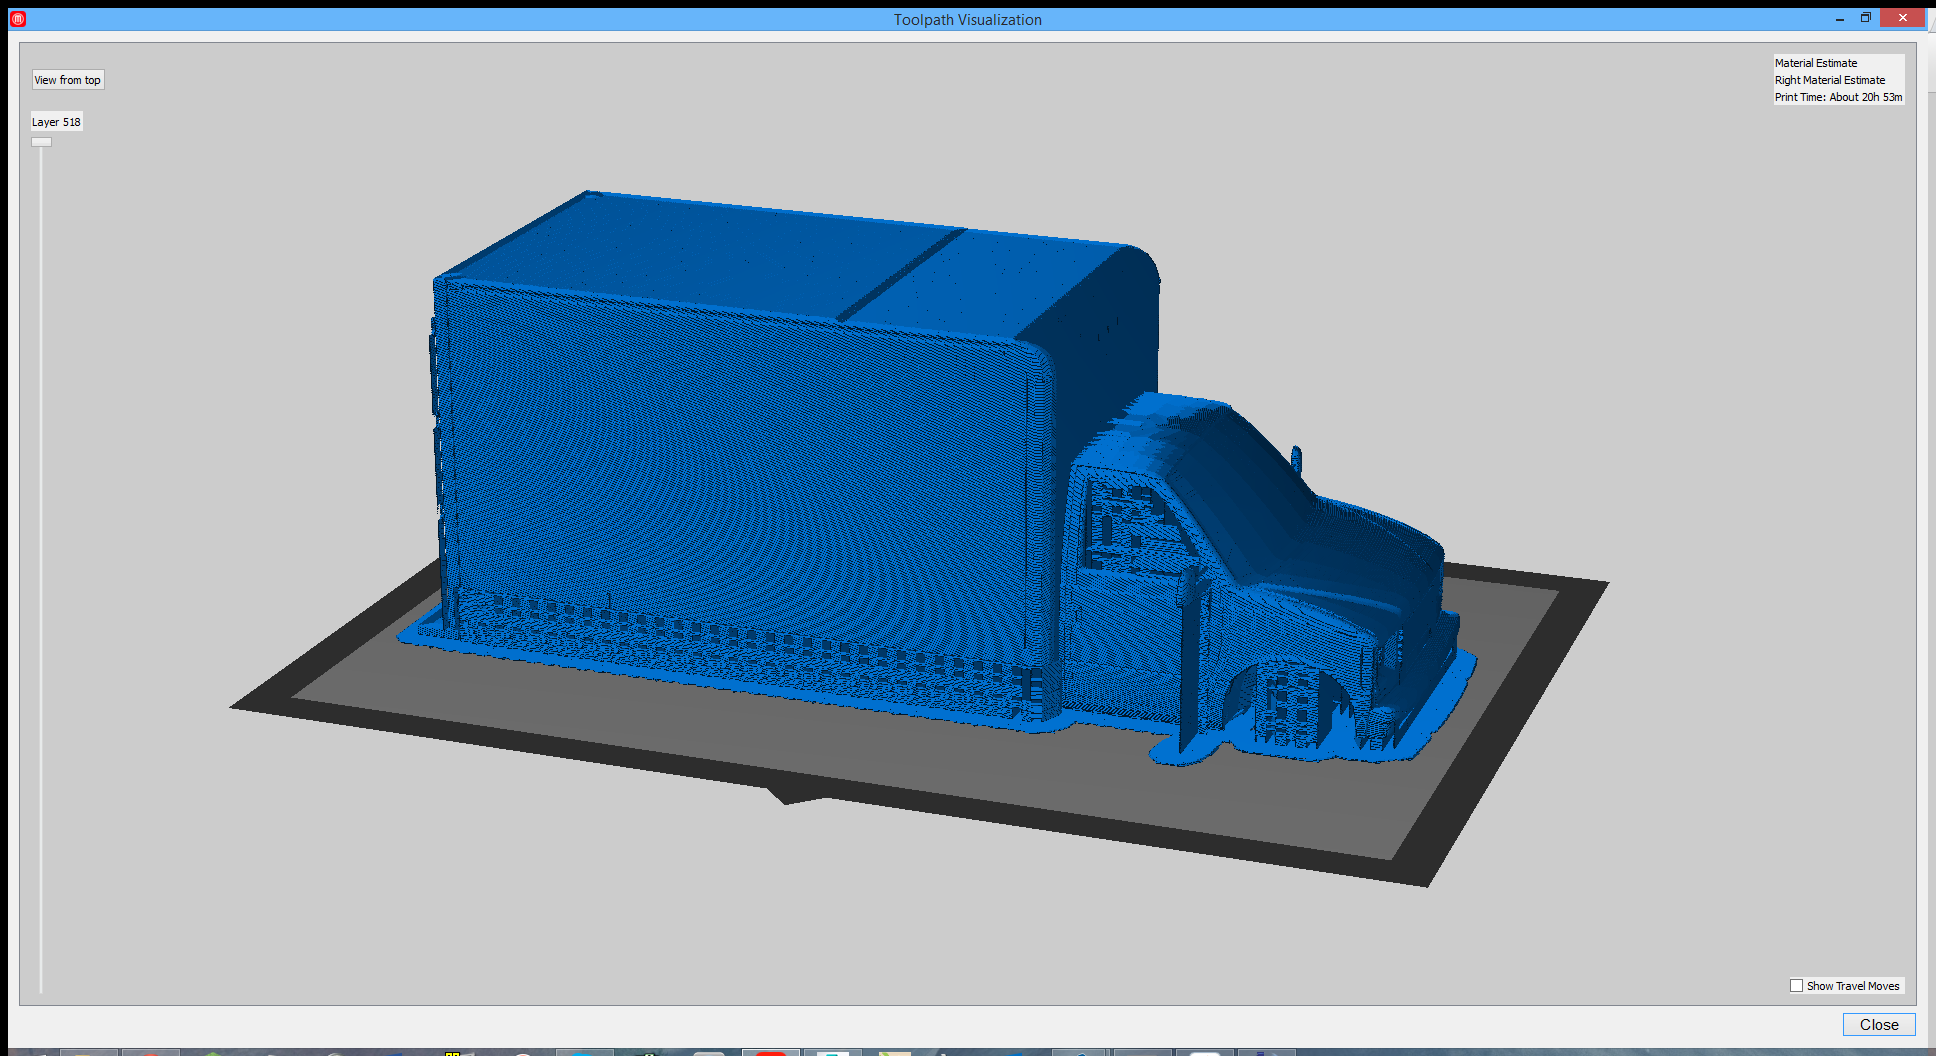Click the Close button at bottom right

(1879, 1024)
